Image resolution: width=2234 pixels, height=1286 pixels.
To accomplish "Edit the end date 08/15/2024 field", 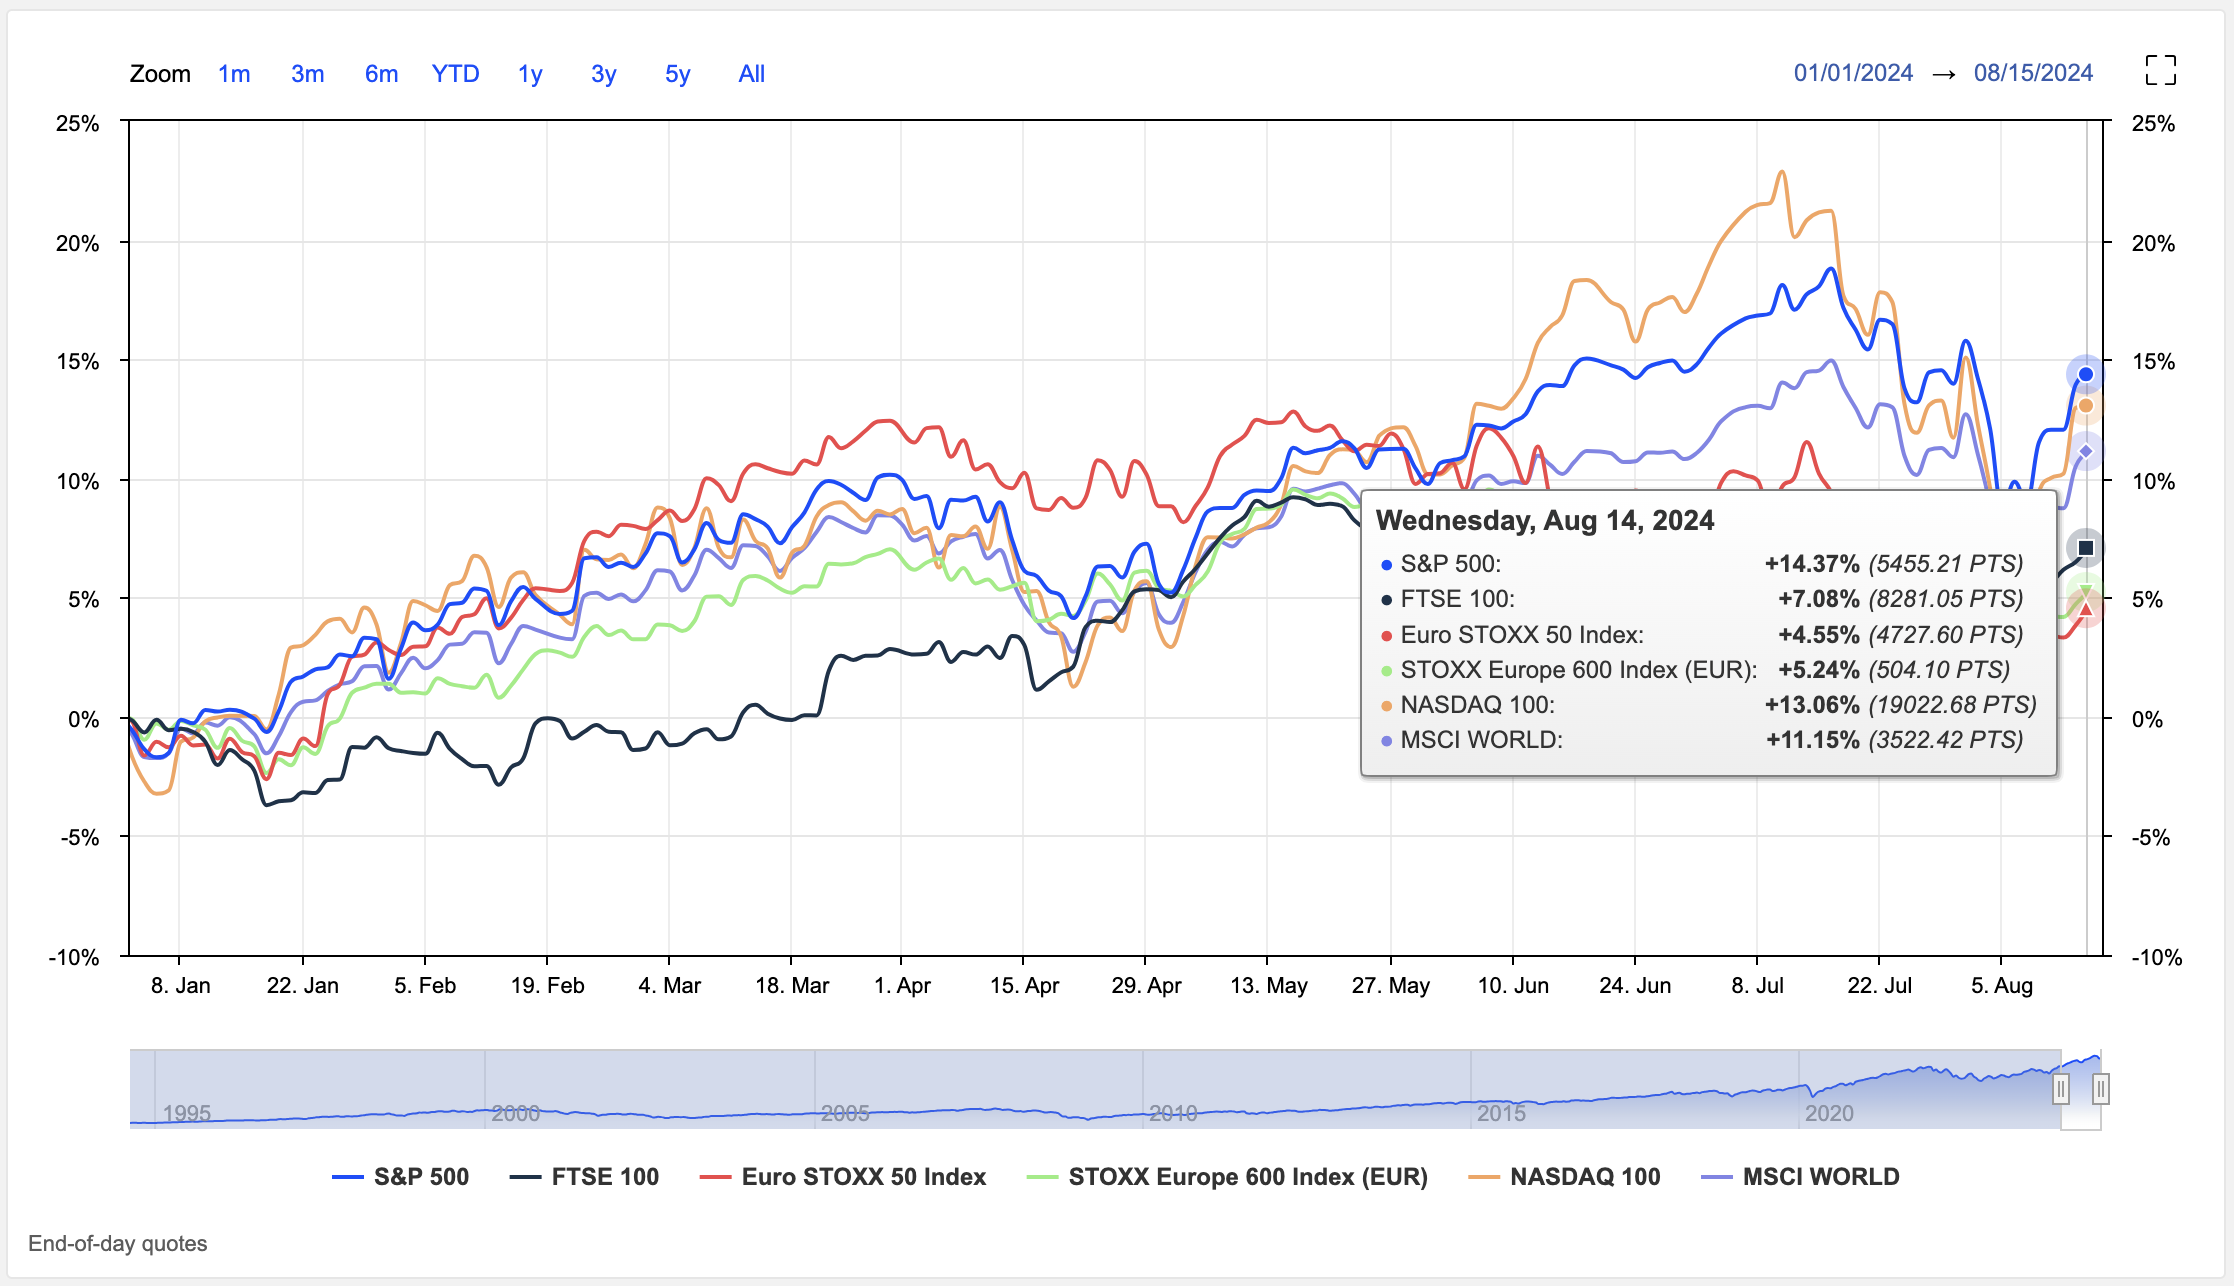I will (2033, 73).
